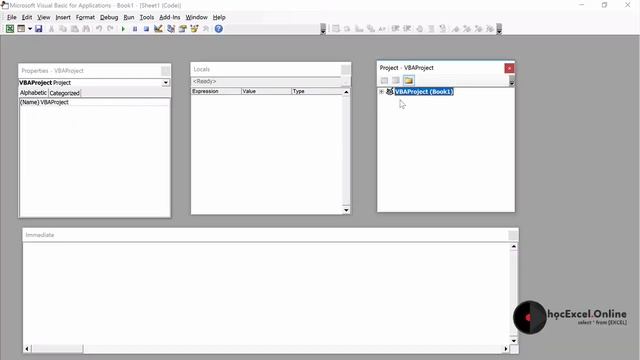Click the Undo arrow icon
Image resolution: width=640 pixels, height=360 pixels.
99,29
